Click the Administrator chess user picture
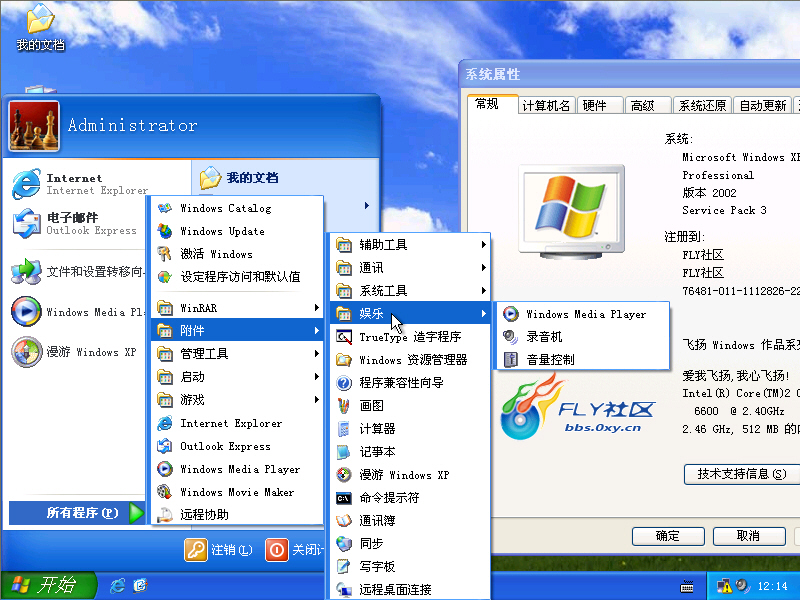Image resolution: width=800 pixels, height=600 pixels. 34,126
